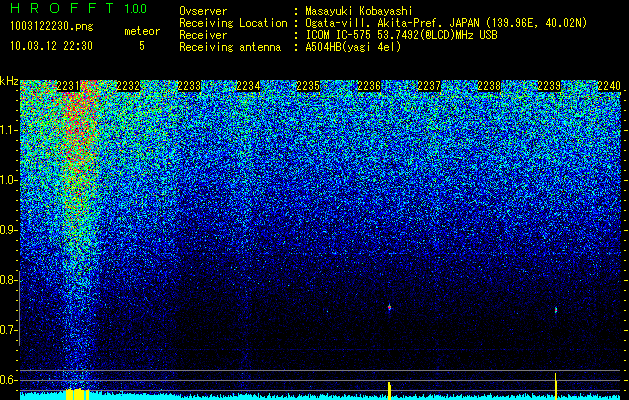Click the Ovserver label text
629x400 pixels.
pyautogui.click(x=203, y=11)
